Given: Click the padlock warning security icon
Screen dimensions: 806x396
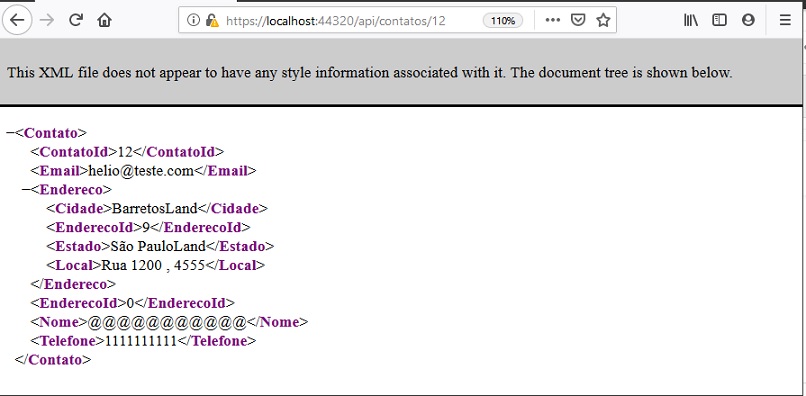Looking at the screenshot, I should (212, 21).
